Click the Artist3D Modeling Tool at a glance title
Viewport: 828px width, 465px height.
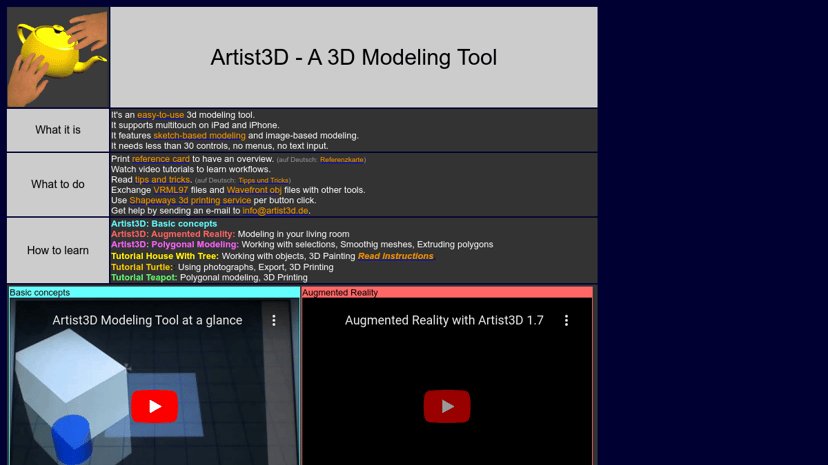tap(147, 320)
